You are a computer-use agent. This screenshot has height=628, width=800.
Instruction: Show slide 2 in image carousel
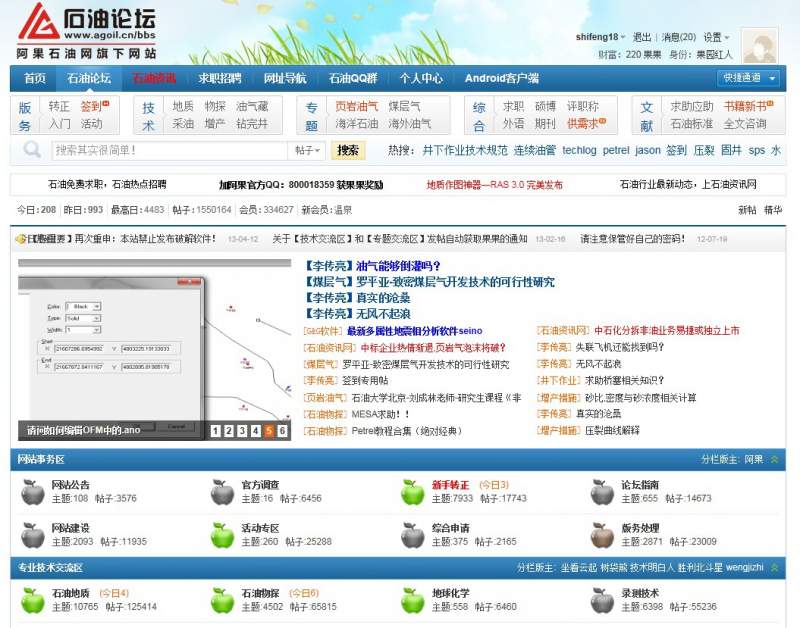click(229, 431)
